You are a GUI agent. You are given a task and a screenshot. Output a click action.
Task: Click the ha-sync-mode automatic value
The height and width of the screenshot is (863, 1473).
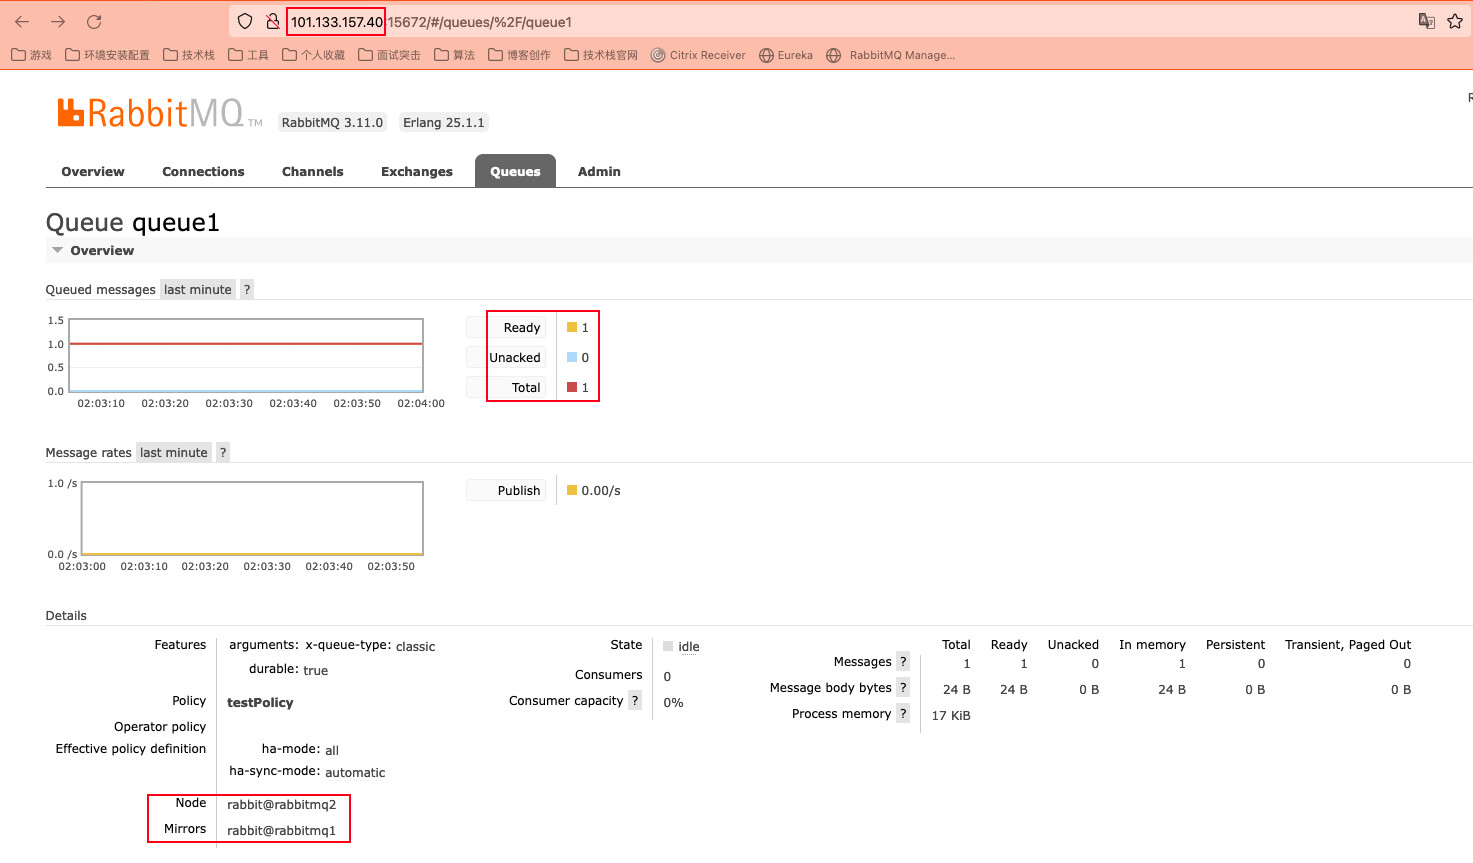355,772
